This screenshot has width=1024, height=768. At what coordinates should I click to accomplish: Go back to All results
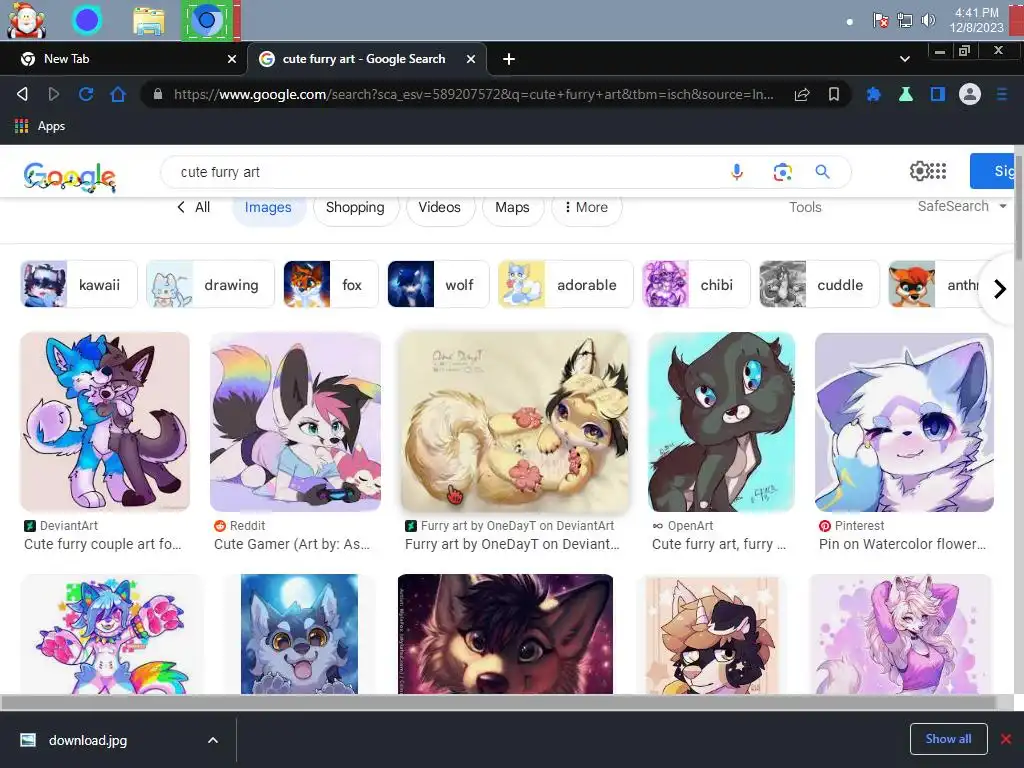click(x=193, y=207)
